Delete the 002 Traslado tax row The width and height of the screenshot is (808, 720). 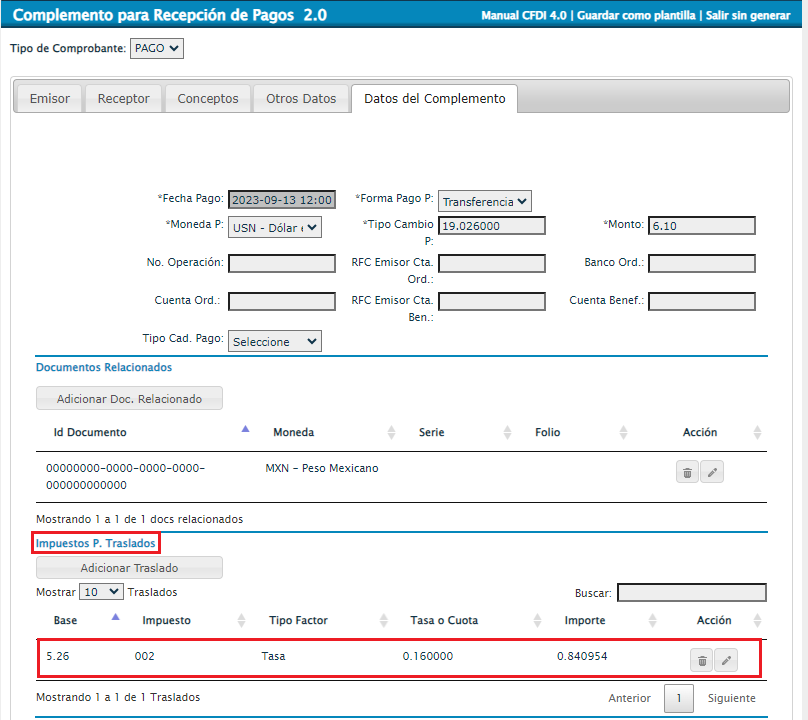point(702,660)
